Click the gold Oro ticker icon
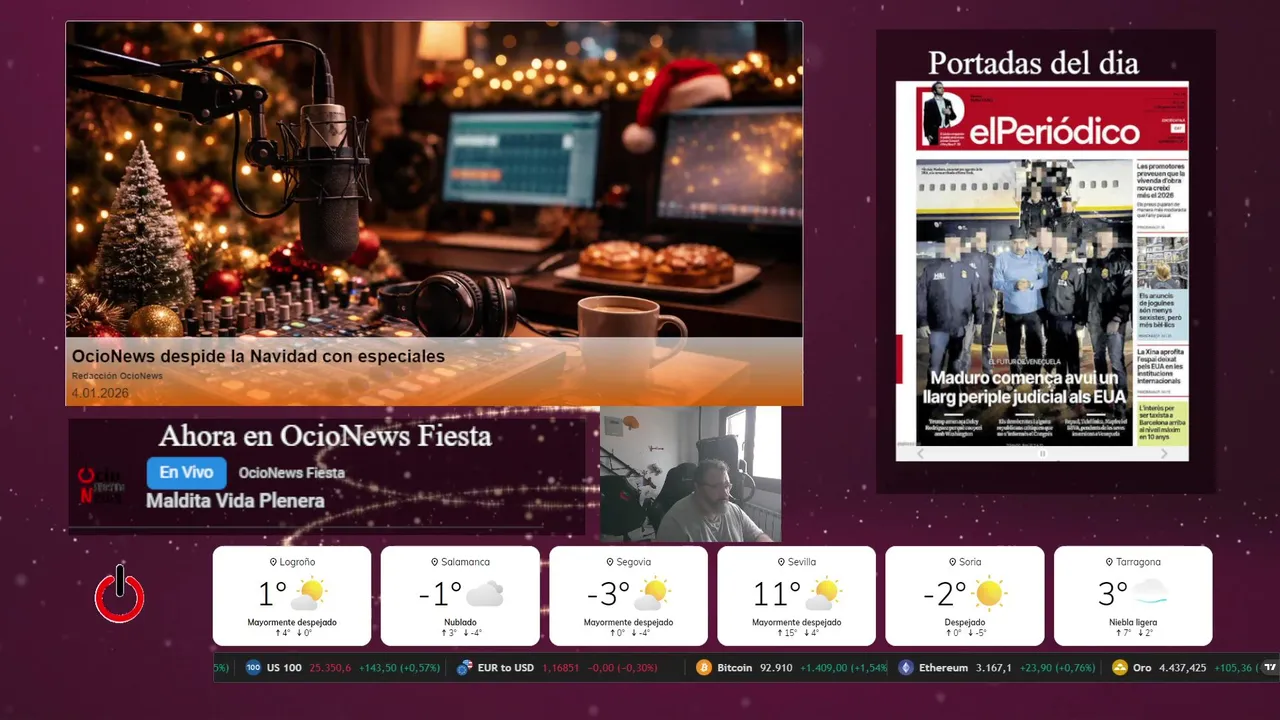The image size is (1280, 720). 1119,667
